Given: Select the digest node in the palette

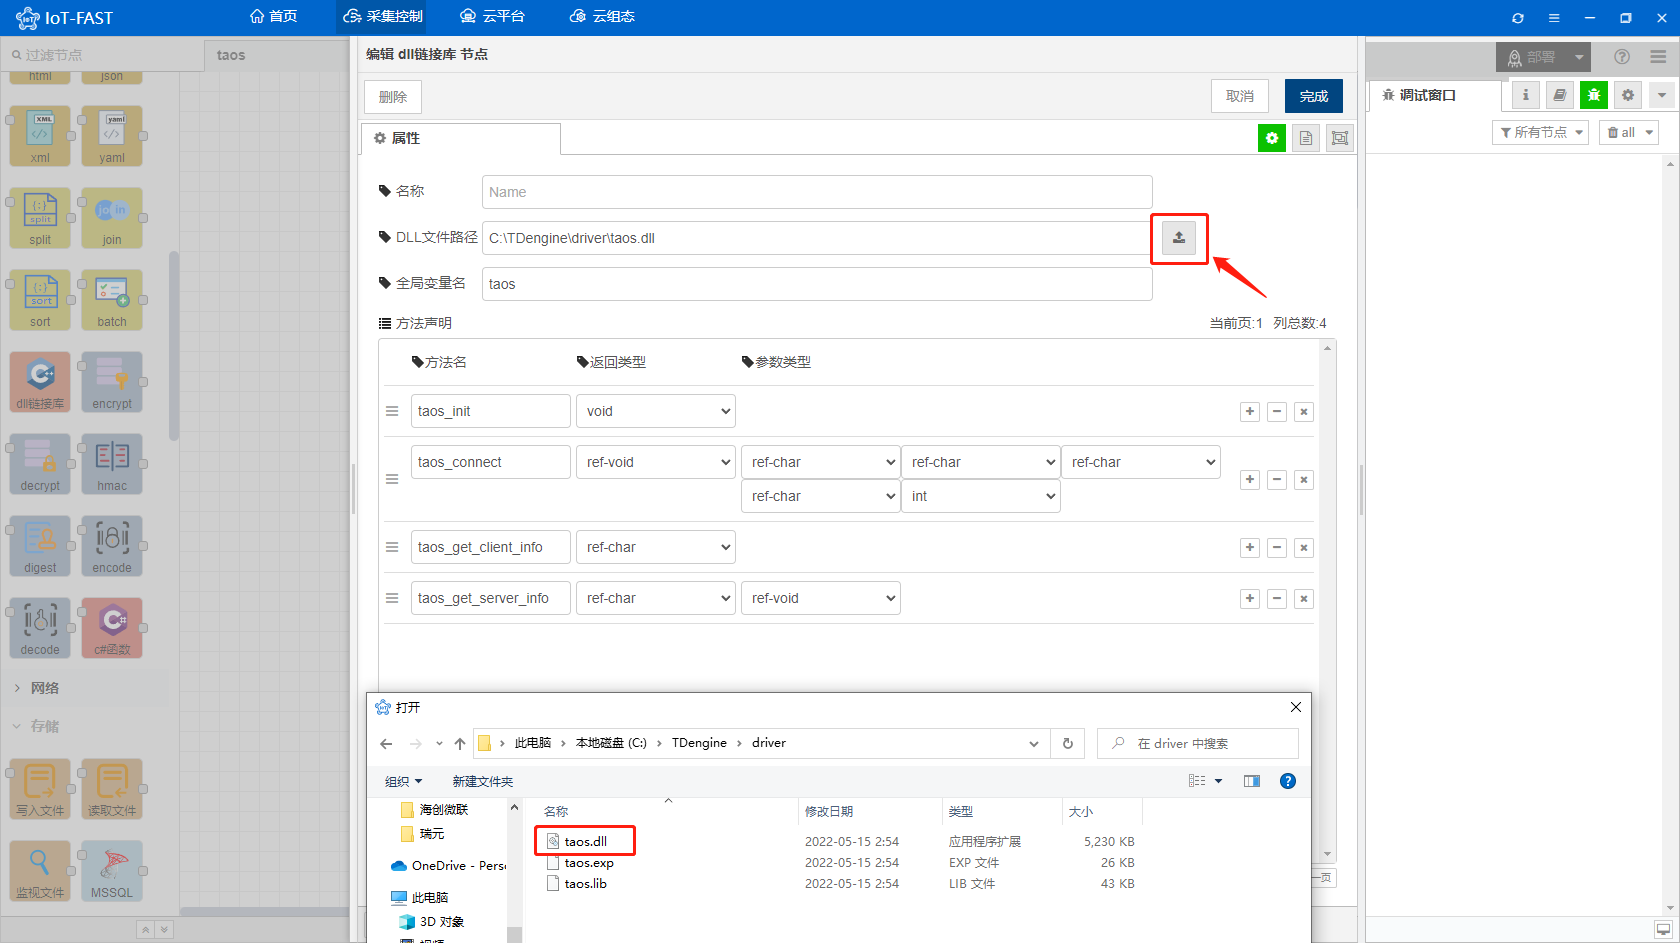Looking at the screenshot, I should 40,546.
